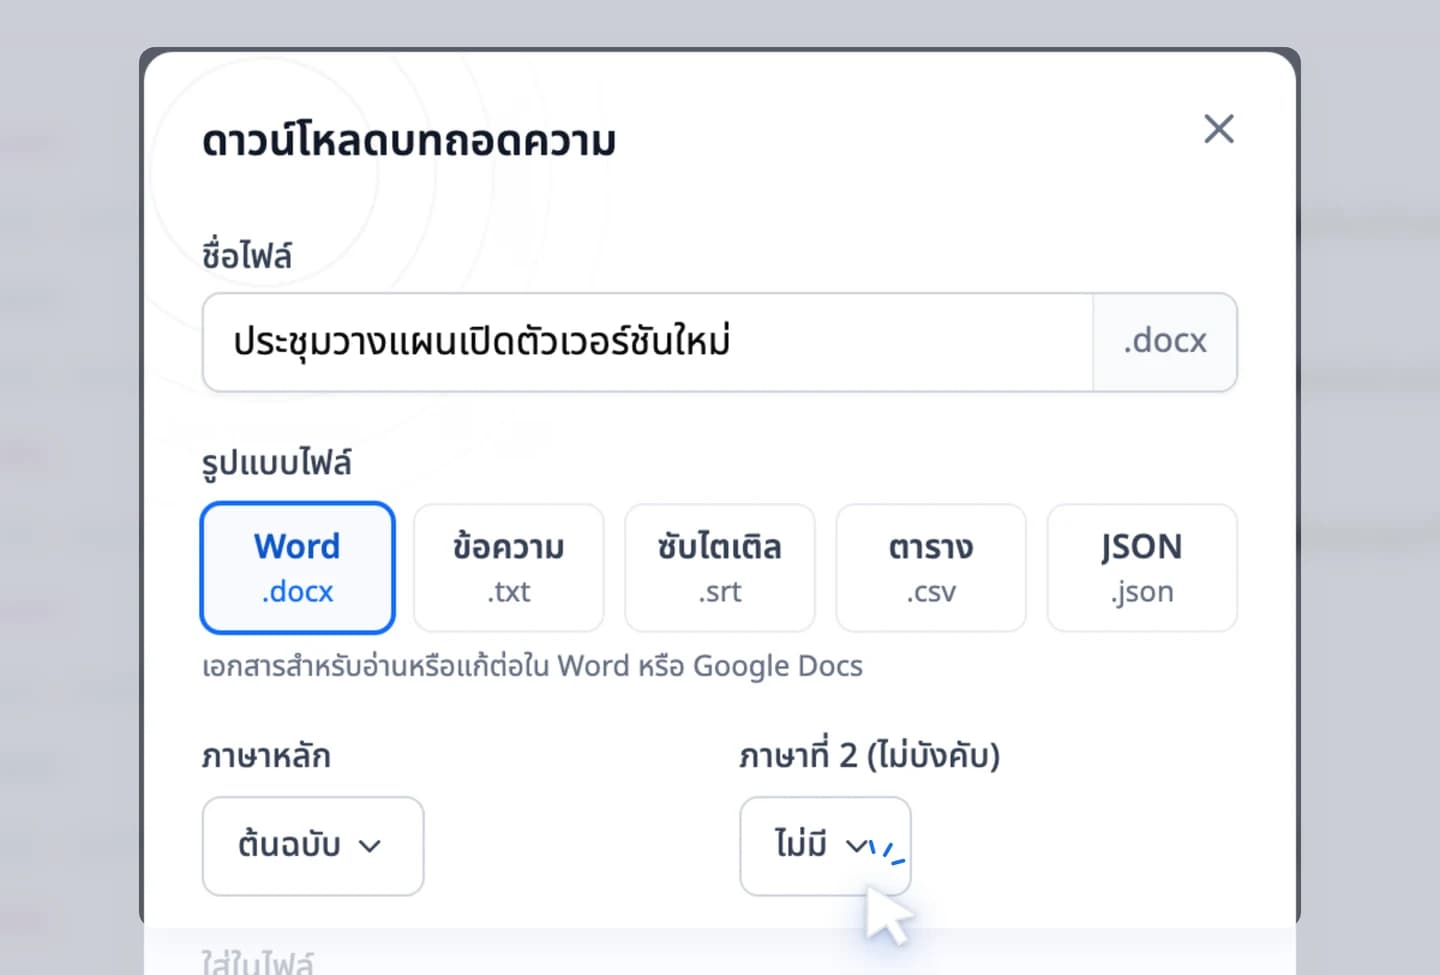
Task: Click the .docx extension suffix
Action: point(1165,342)
